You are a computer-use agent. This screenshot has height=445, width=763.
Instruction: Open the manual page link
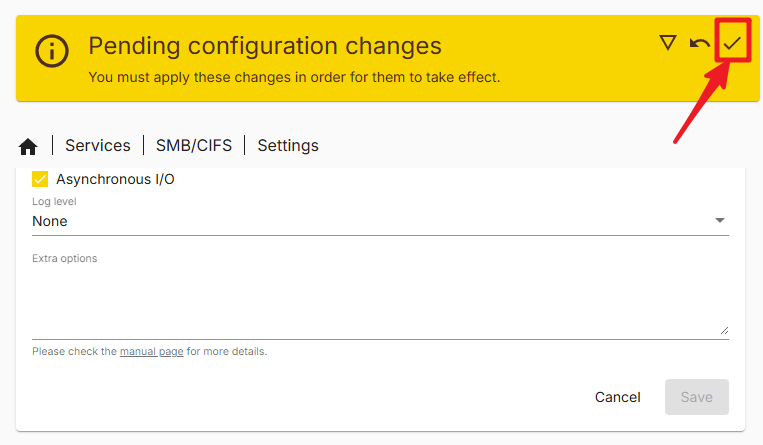[x=151, y=352]
